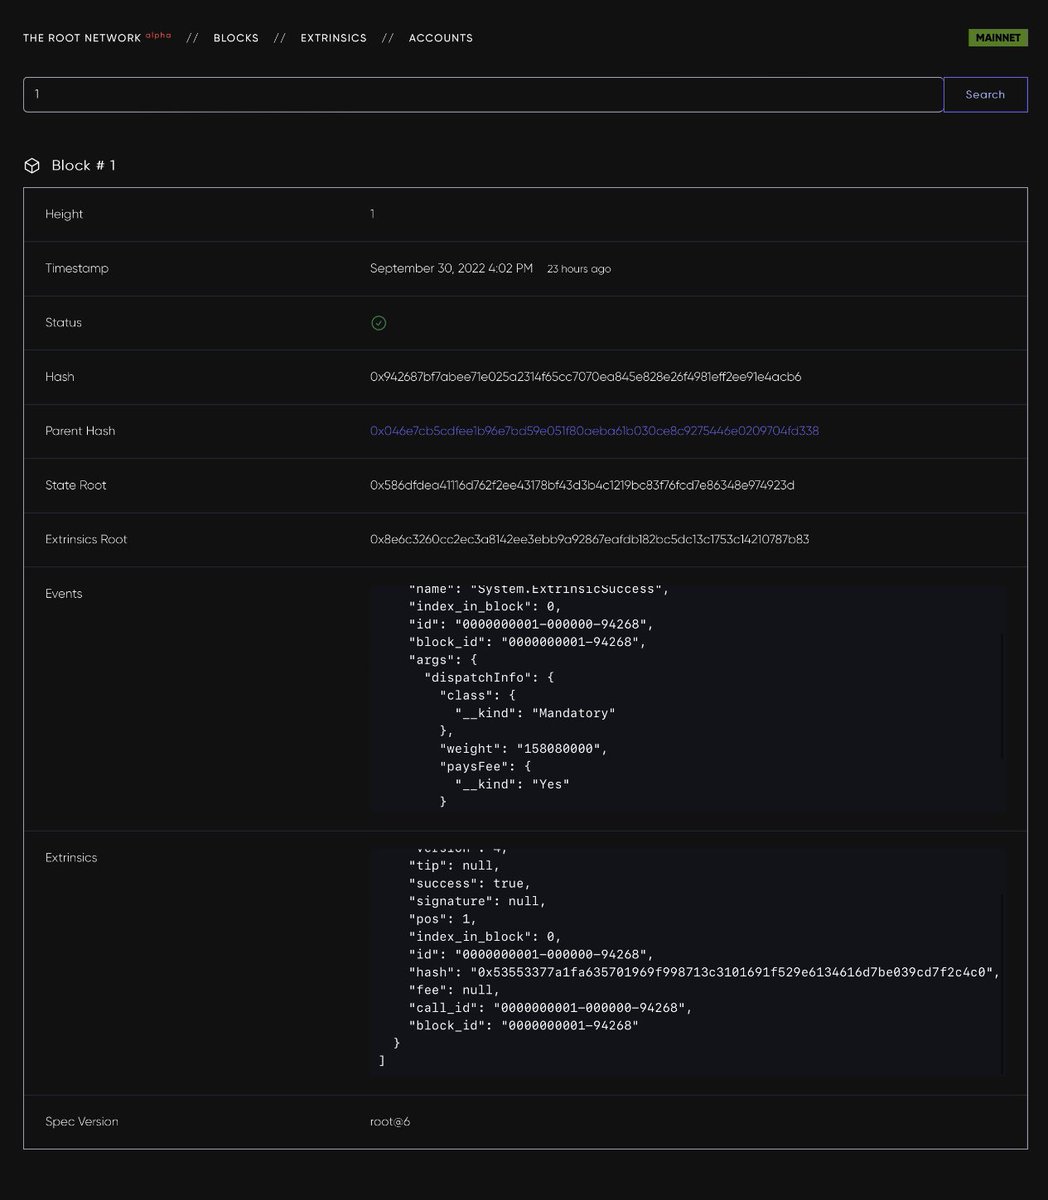Click the Spec Version value root@6
Viewport: 1048px width, 1200px height.
pyautogui.click(x=390, y=1122)
